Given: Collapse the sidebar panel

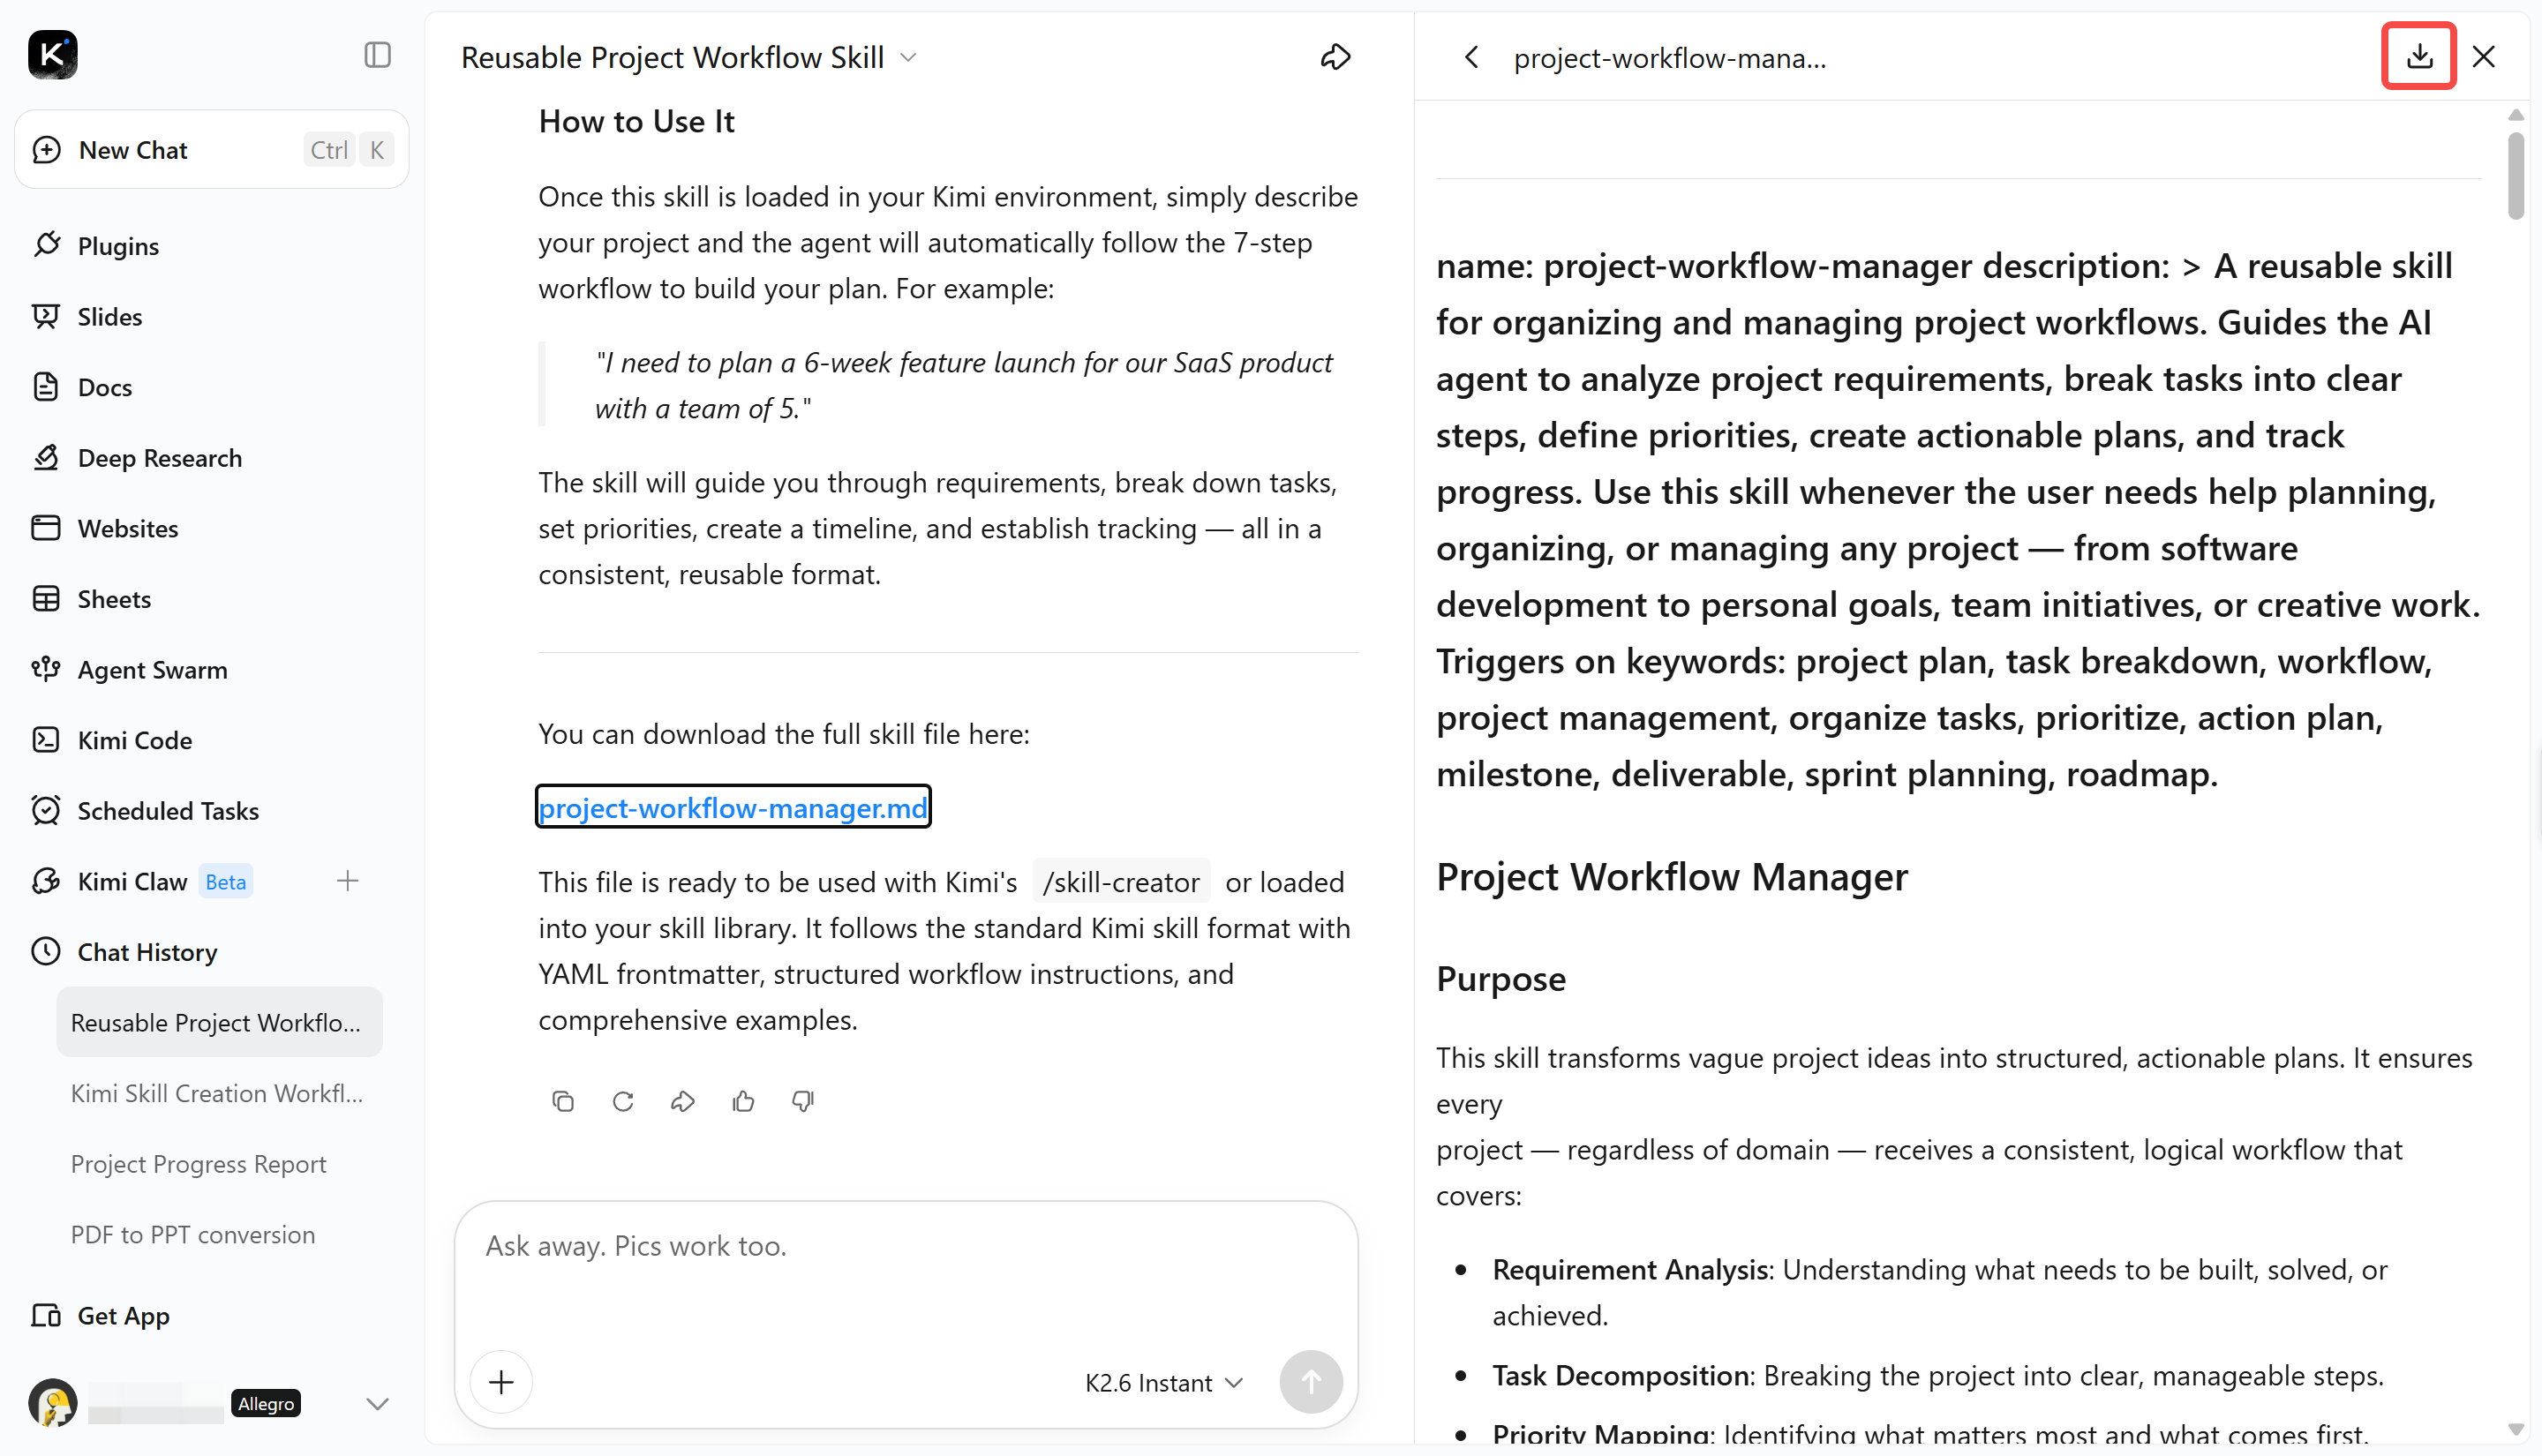Looking at the screenshot, I should (x=377, y=55).
